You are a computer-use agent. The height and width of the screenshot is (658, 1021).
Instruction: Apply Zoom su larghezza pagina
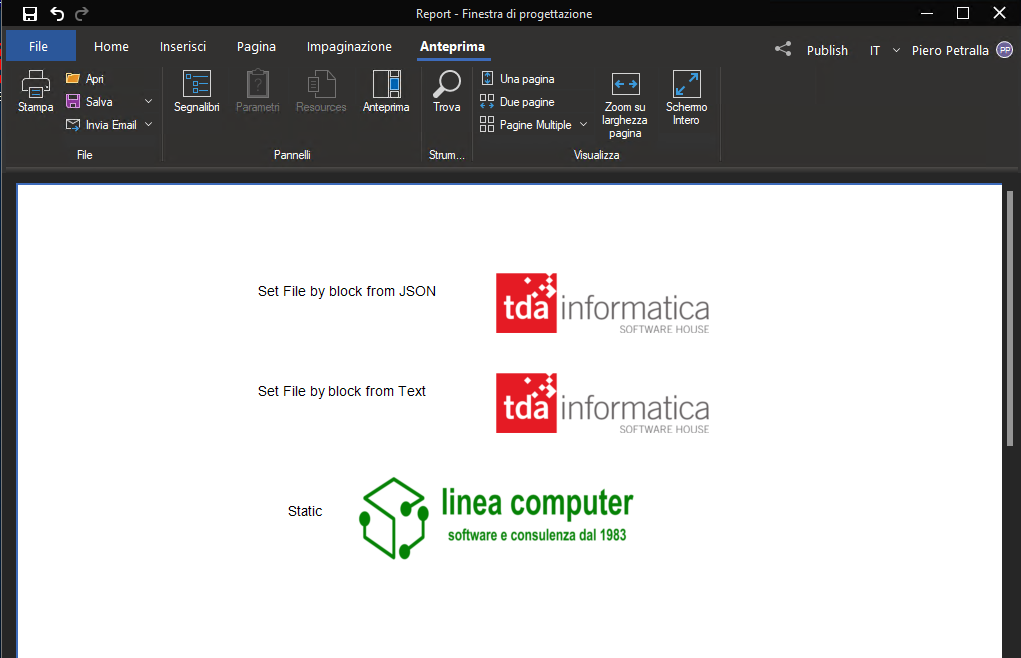pos(625,105)
